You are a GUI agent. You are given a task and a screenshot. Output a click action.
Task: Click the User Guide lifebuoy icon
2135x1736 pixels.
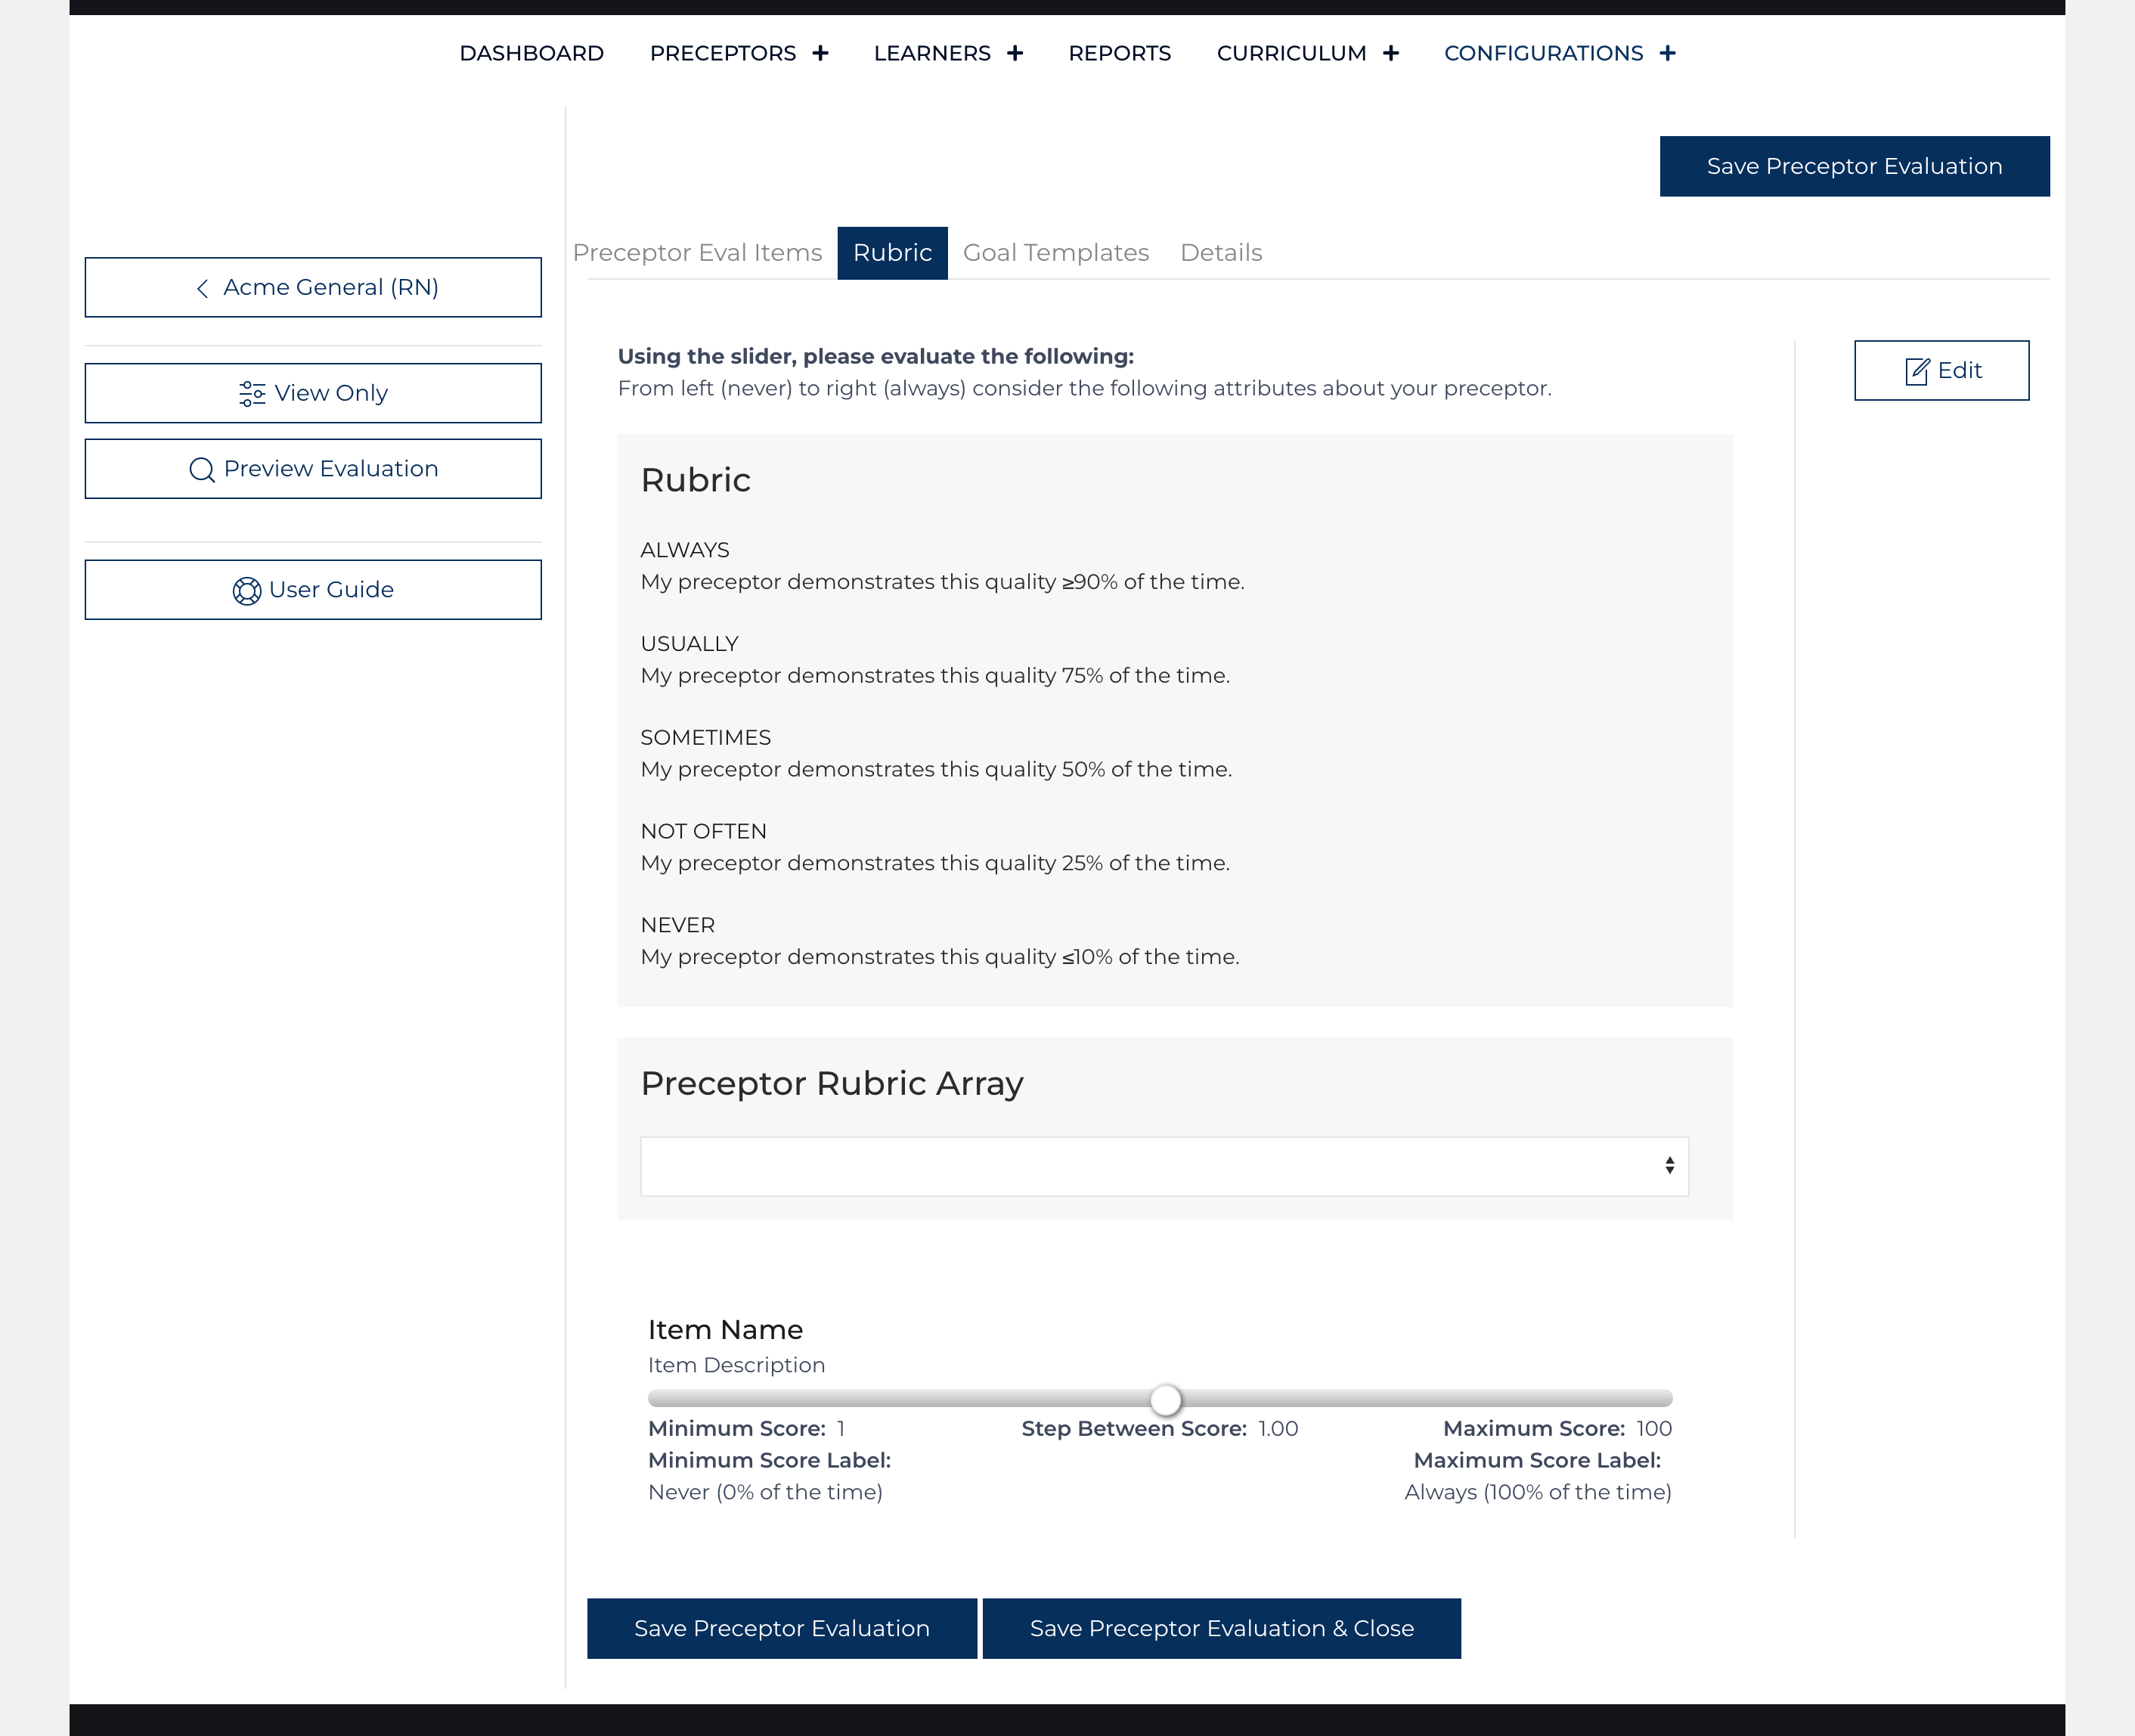pos(246,591)
